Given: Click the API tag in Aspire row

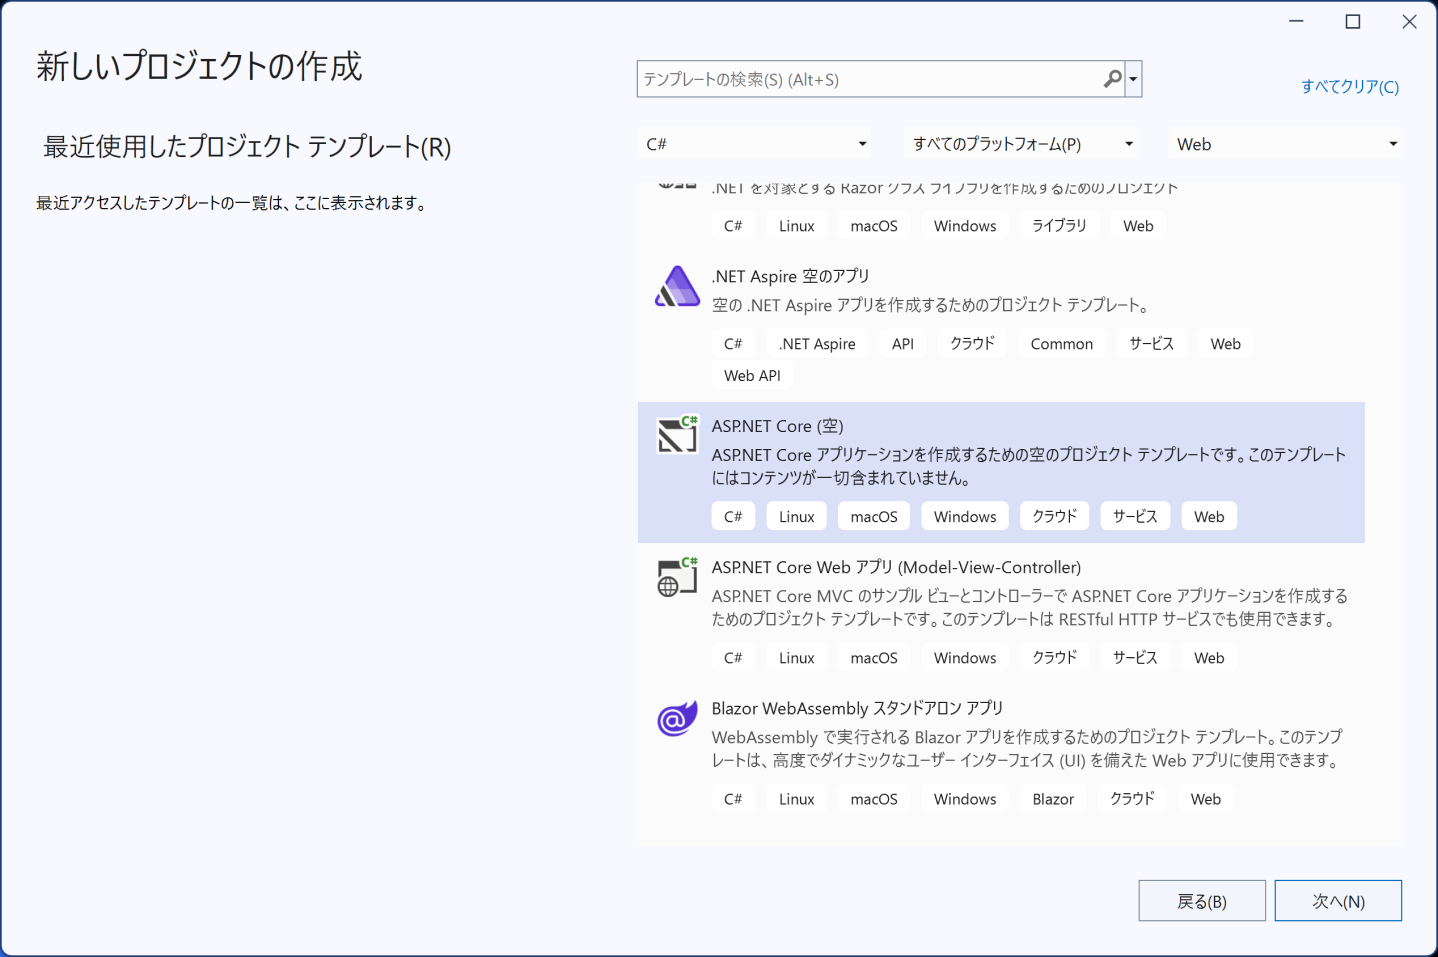Looking at the screenshot, I should [902, 344].
